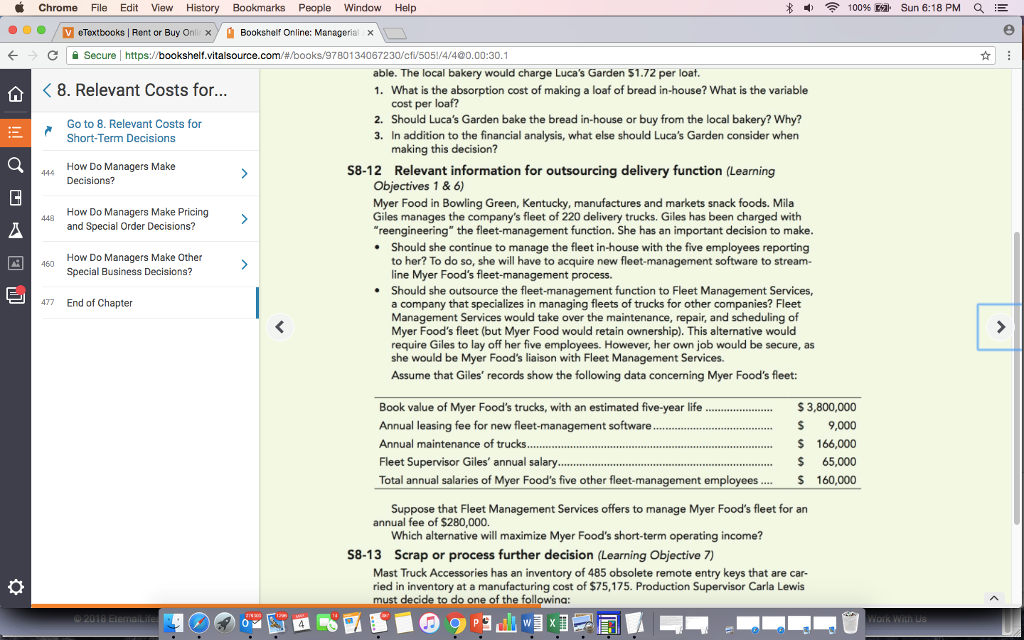Open the Edit menu
Image resolution: width=1024 pixels, height=640 pixels.
click(129, 8)
